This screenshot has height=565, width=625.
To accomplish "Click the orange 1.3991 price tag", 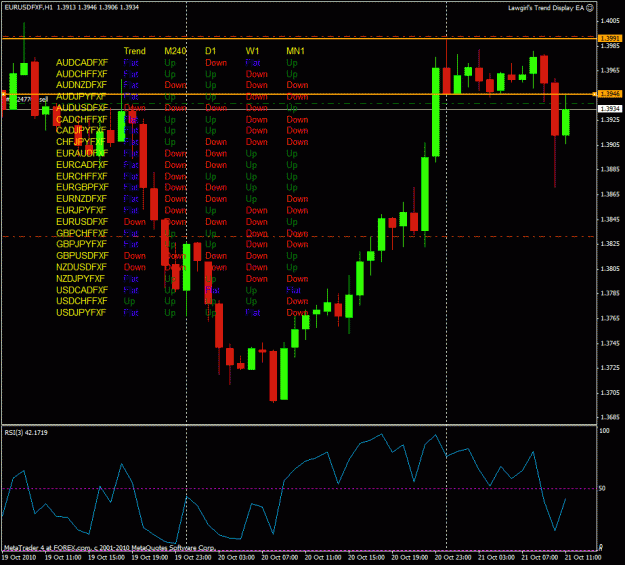I will (610, 38).
